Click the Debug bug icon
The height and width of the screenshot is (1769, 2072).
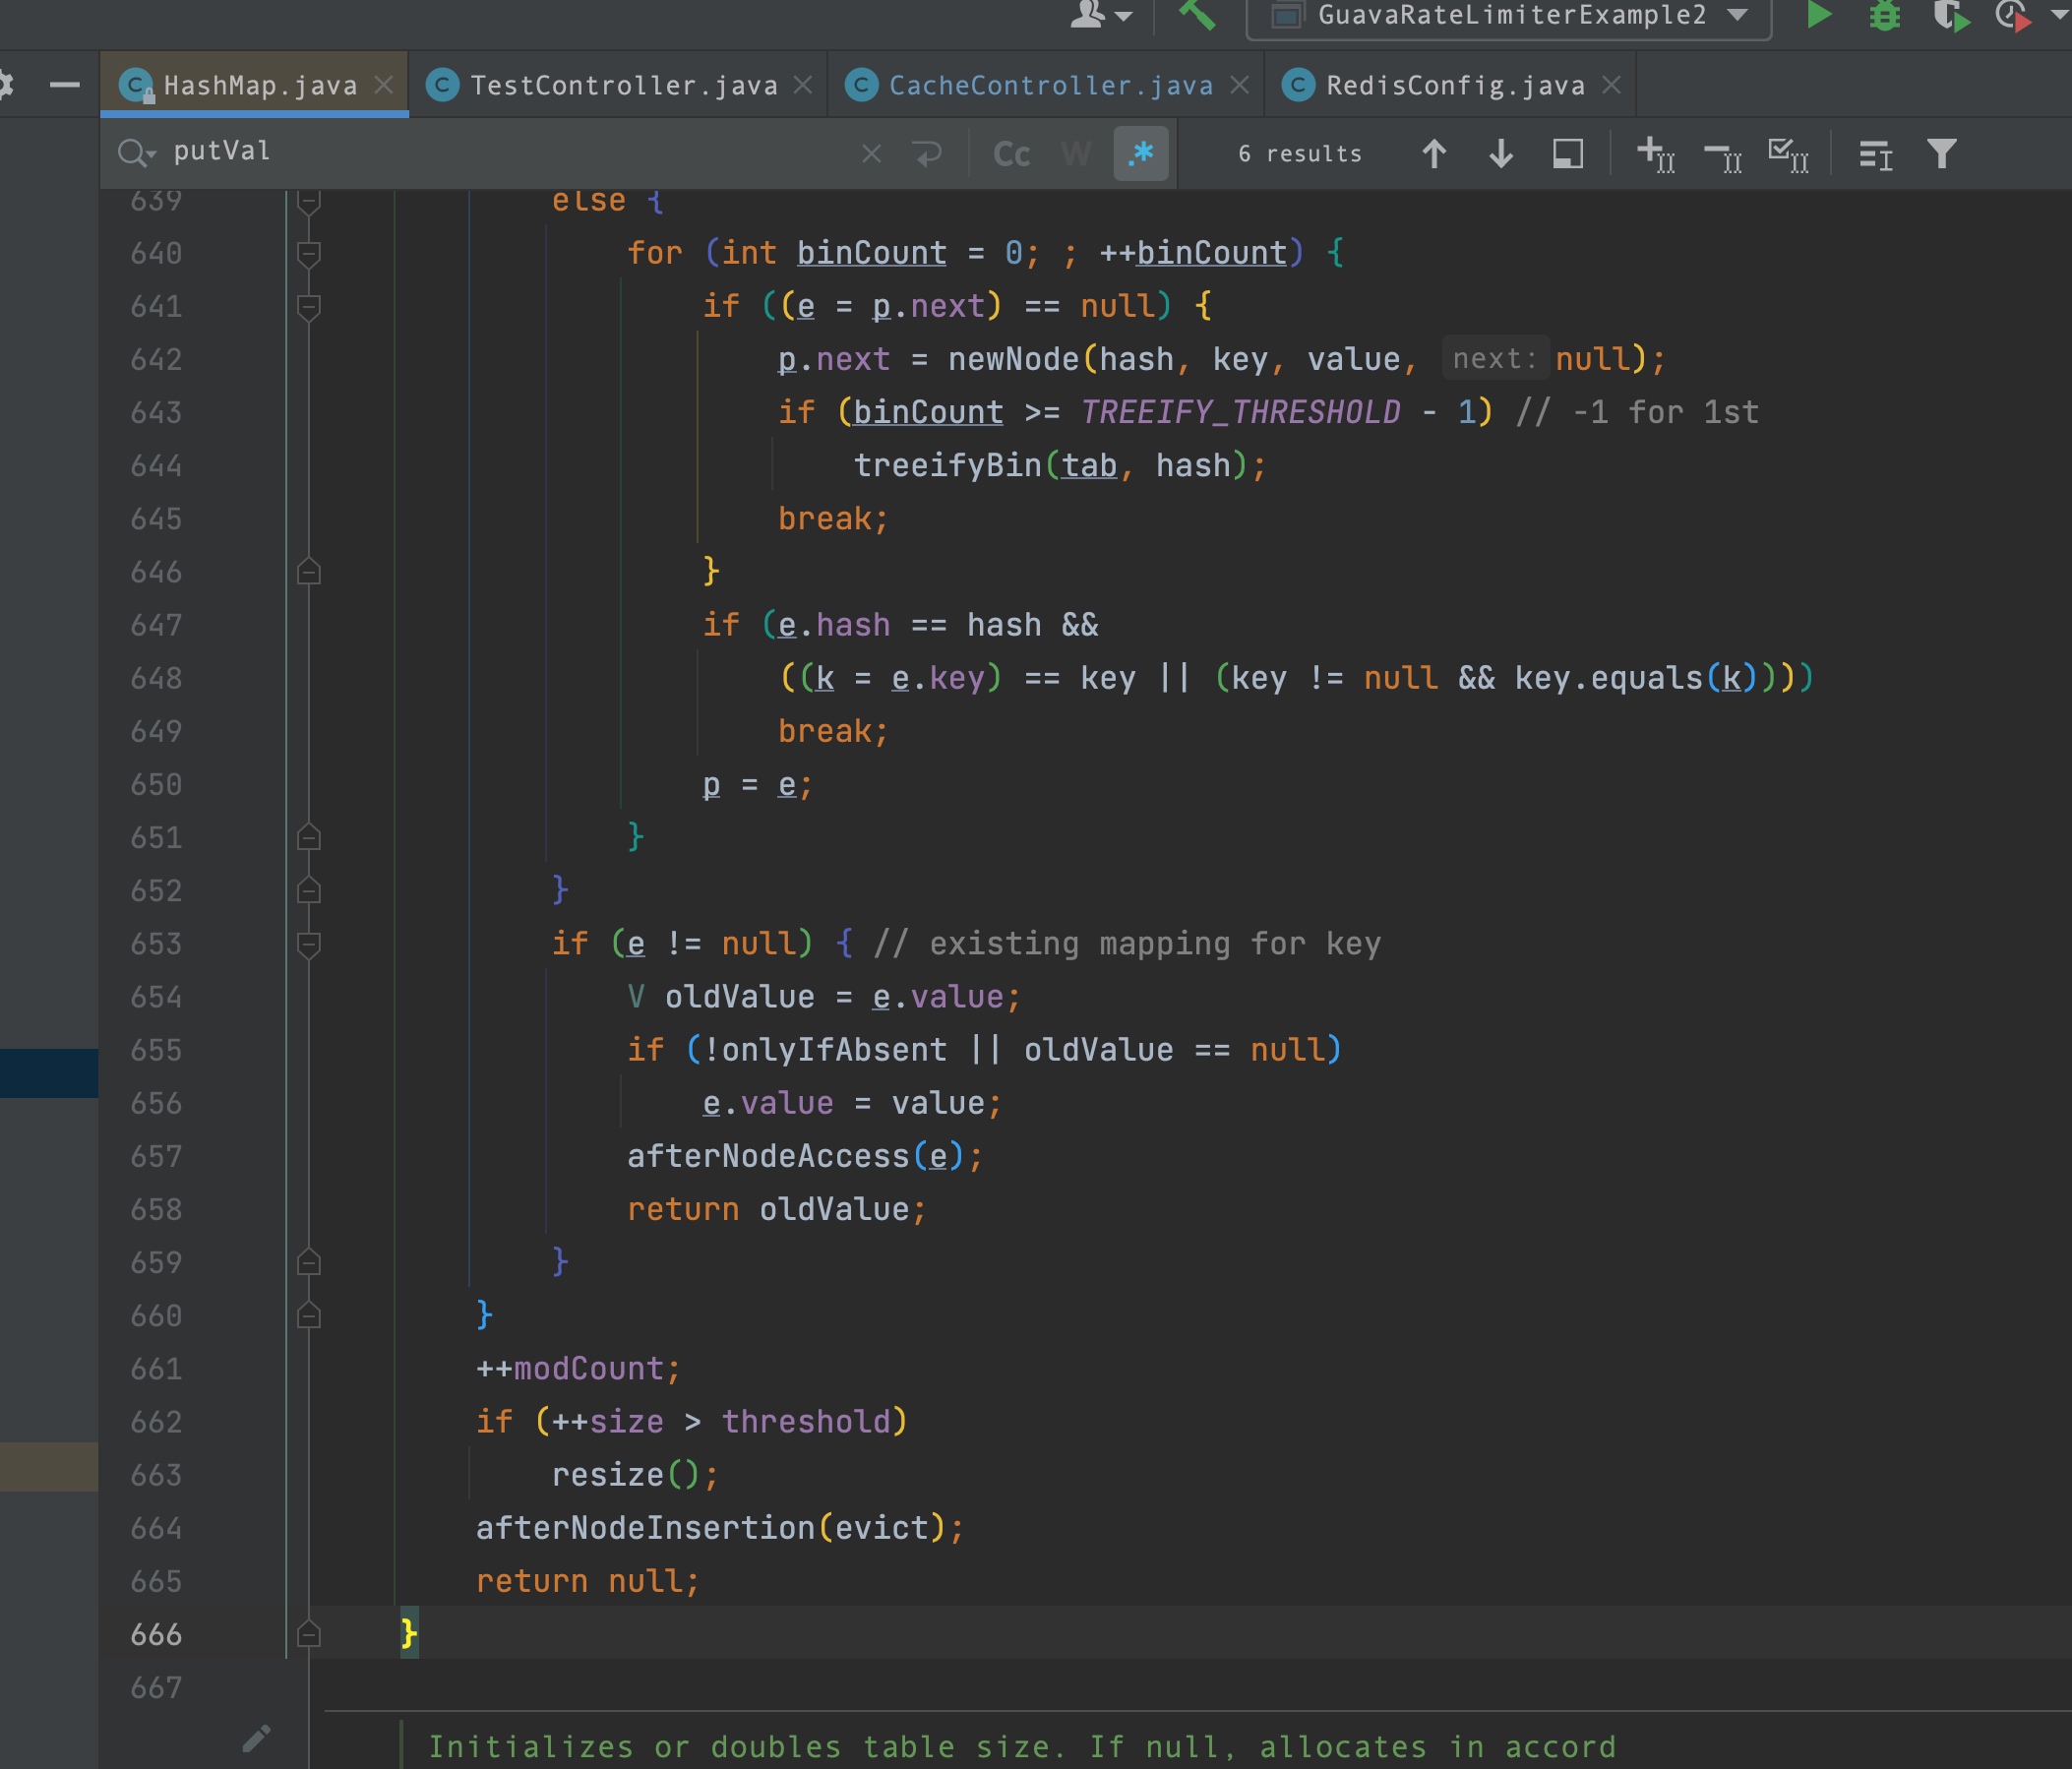pyautogui.click(x=1884, y=16)
